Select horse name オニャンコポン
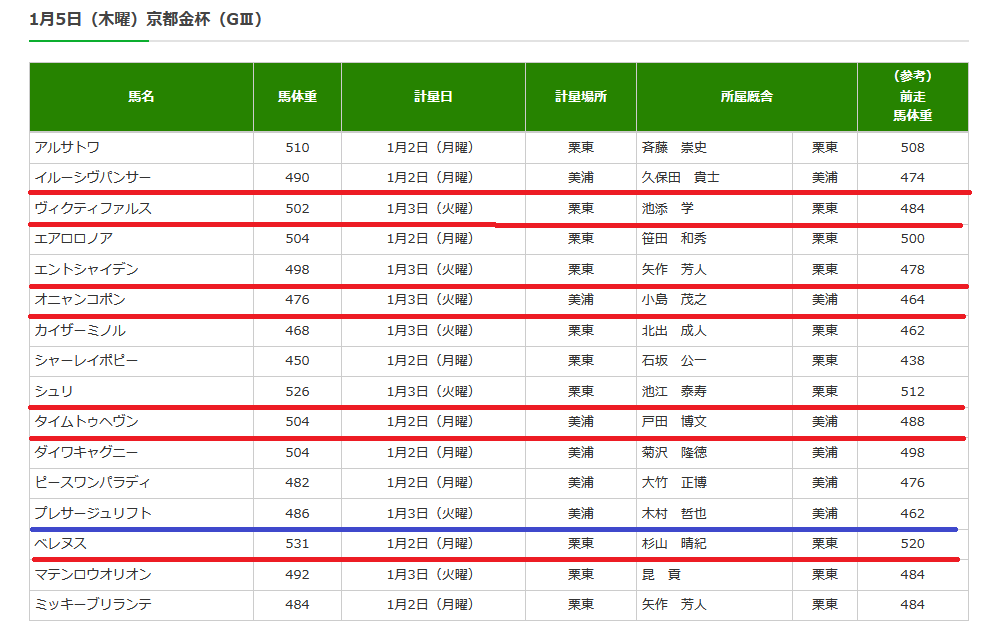Viewport: 992px width, 635px height. pyautogui.click(x=80, y=299)
